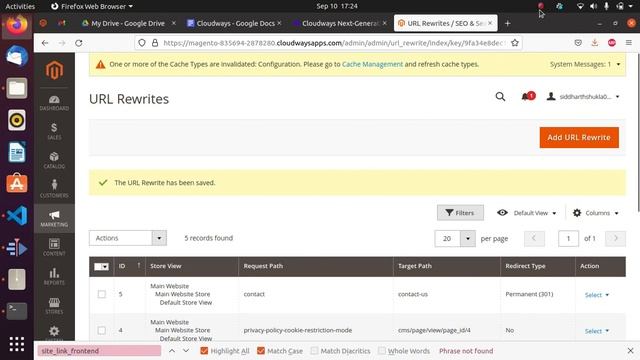Open Firefox downloads panel
The image size is (640, 360).
(x=595, y=43)
